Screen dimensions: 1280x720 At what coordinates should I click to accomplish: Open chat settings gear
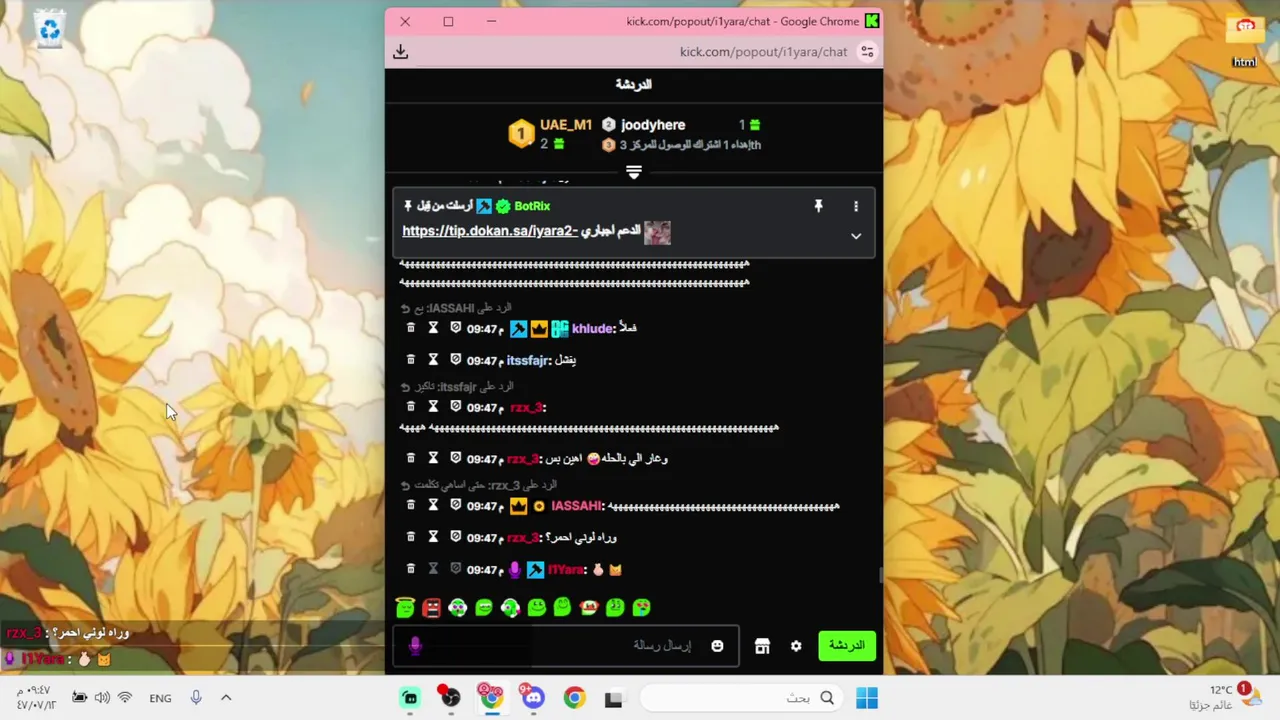[x=796, y=646]
